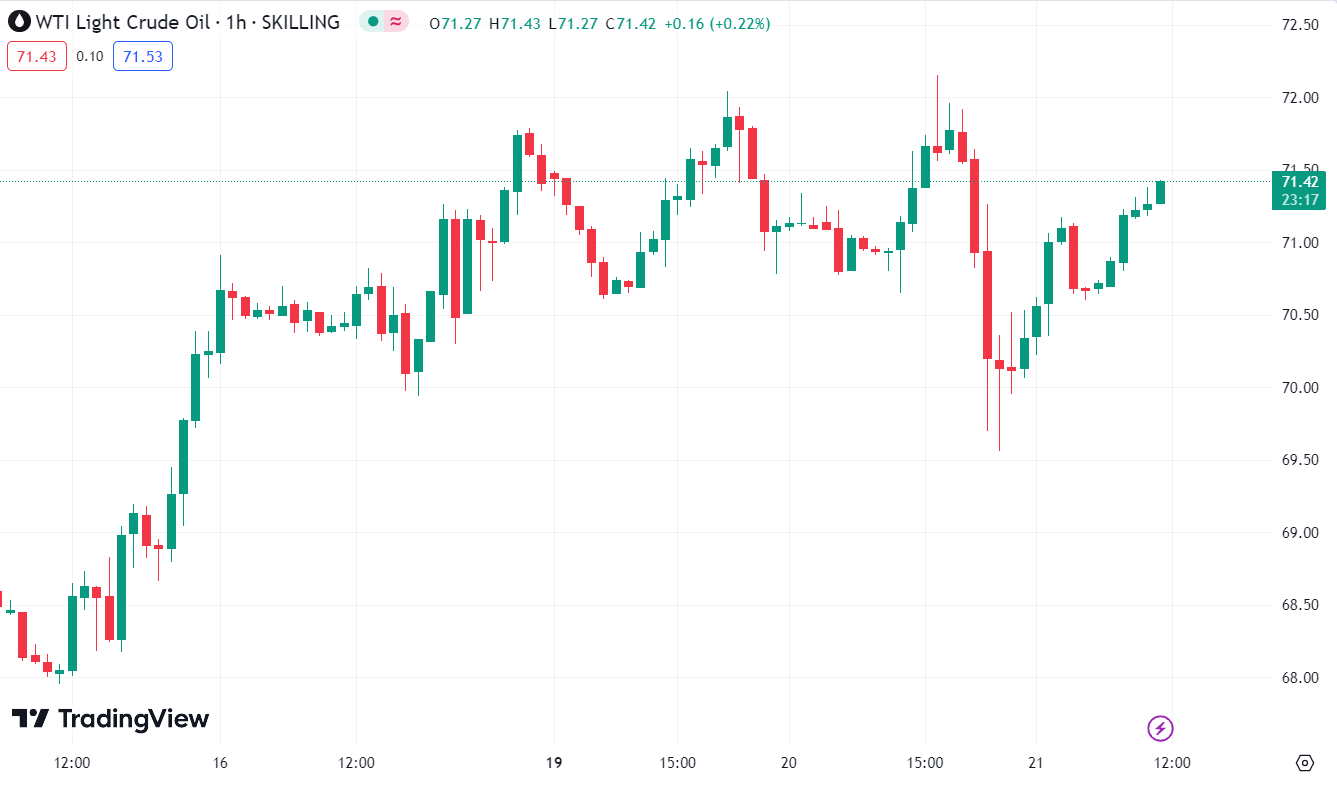This screenshot has width=1337, height=789.
Task: Click the oil drop symbol icon
Action: [18, 22]
